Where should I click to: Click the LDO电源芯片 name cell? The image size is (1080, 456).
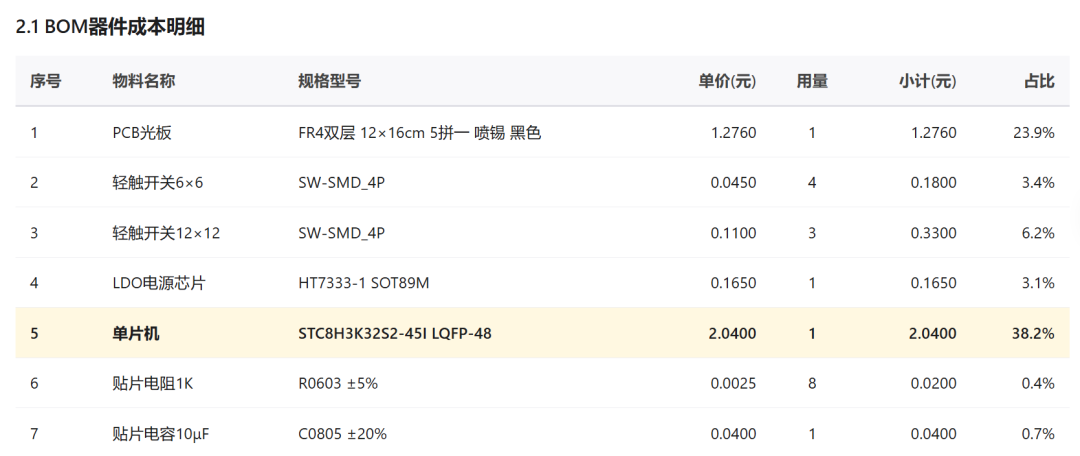click(158, 283)
